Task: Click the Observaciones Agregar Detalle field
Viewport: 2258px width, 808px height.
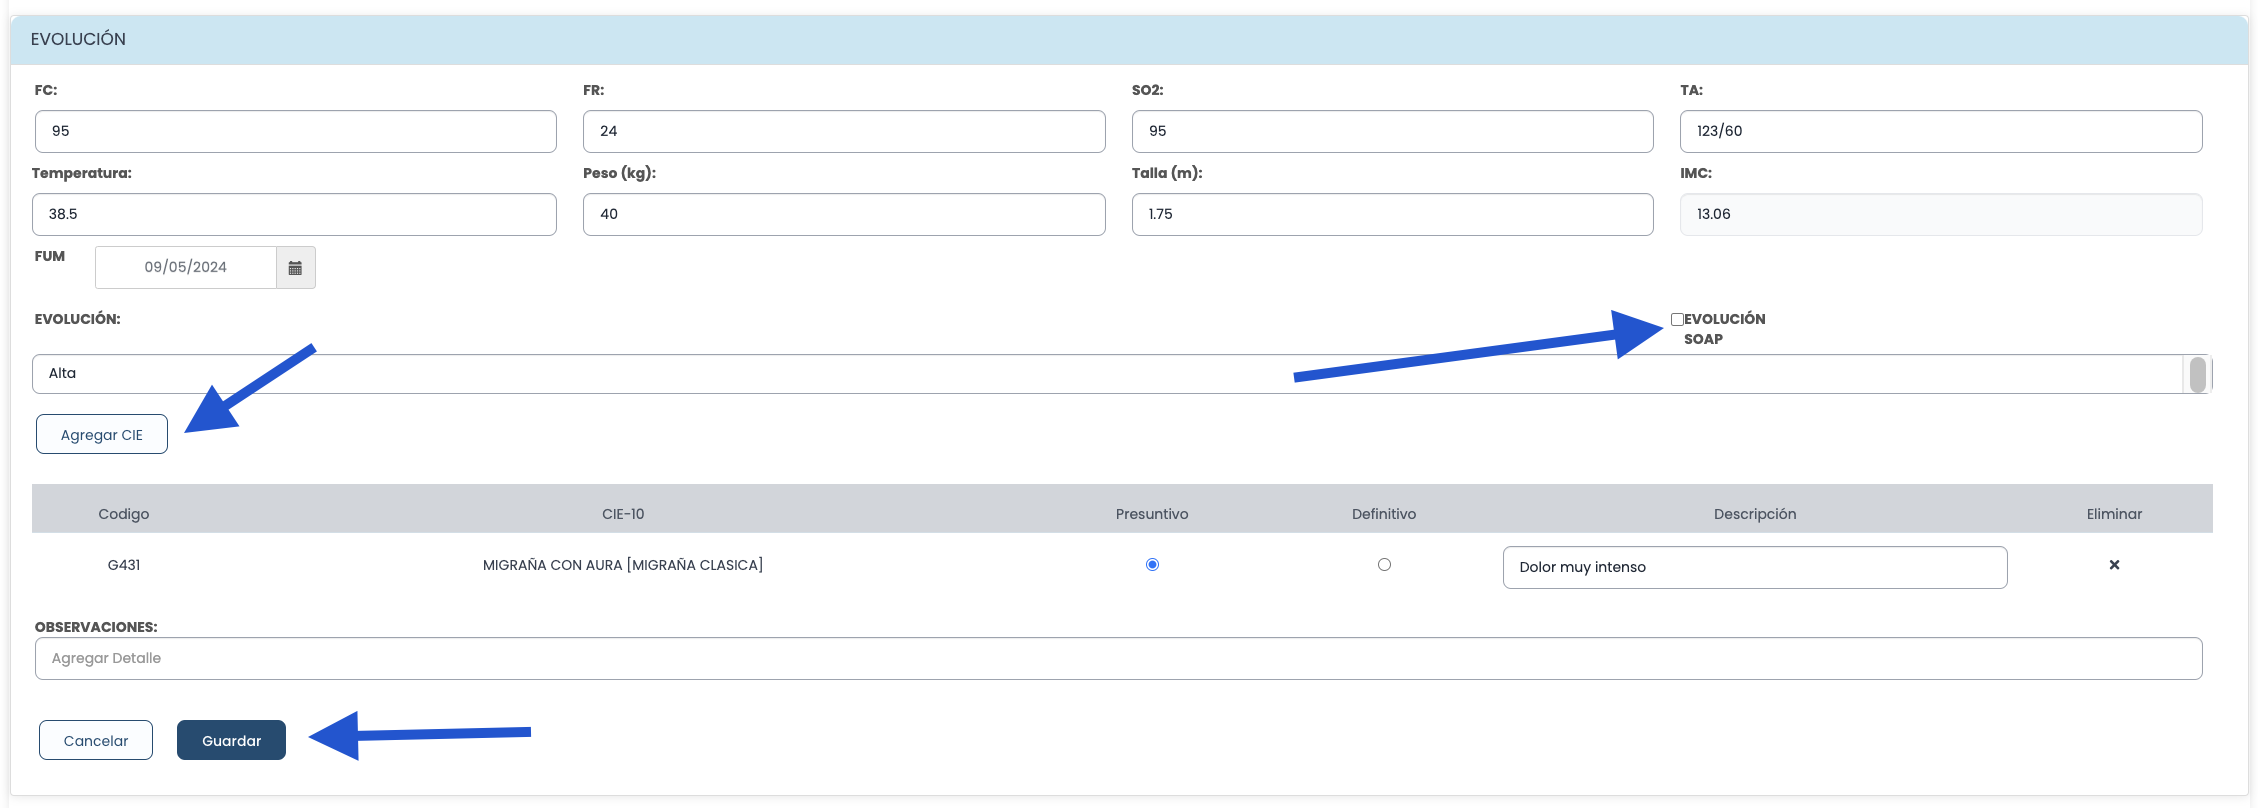Action: pyautogui.click(x=1118, y=658)
